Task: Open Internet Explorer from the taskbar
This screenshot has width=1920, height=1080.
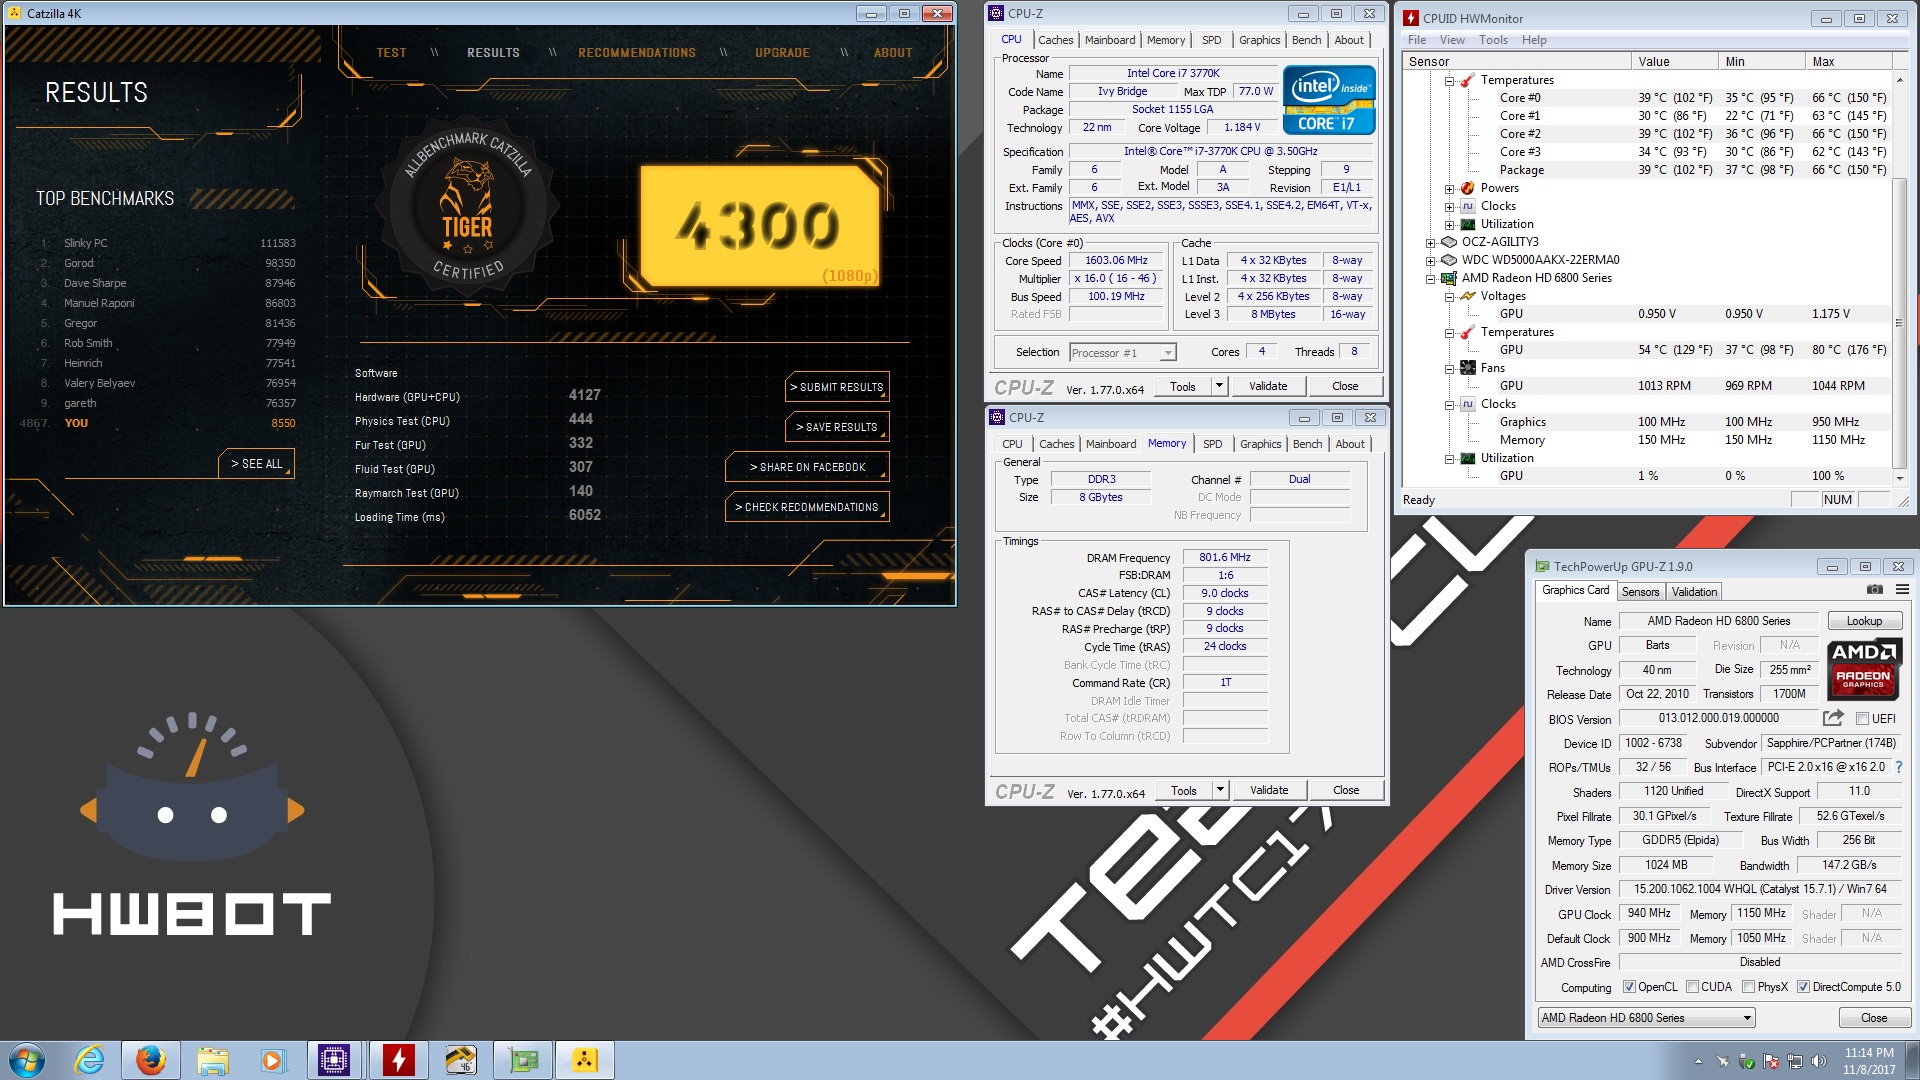Action: coord(90,1060)
